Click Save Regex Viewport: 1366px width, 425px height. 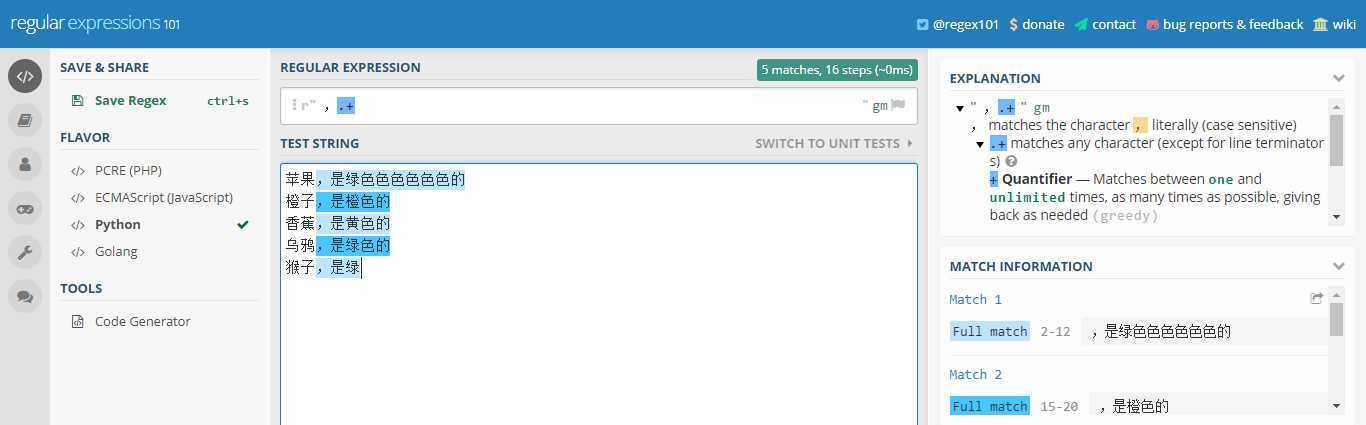pyautogui.click(x=130, y=101)
